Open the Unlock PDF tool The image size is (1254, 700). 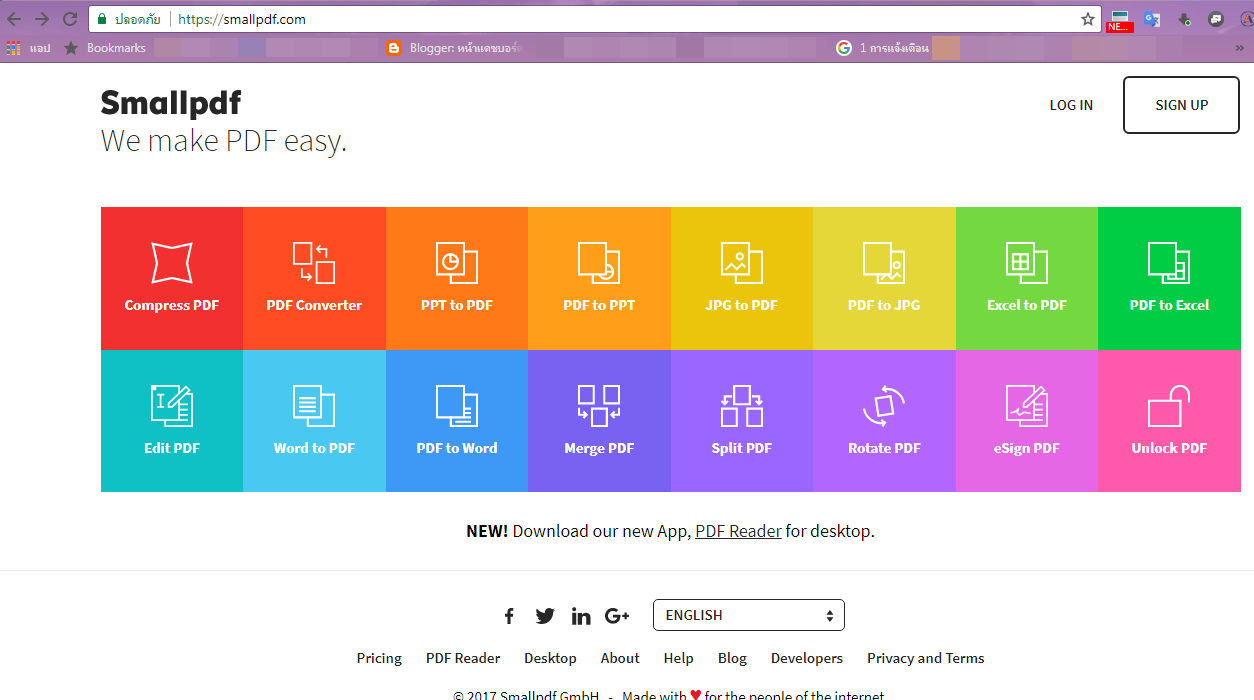point(1169,420)
